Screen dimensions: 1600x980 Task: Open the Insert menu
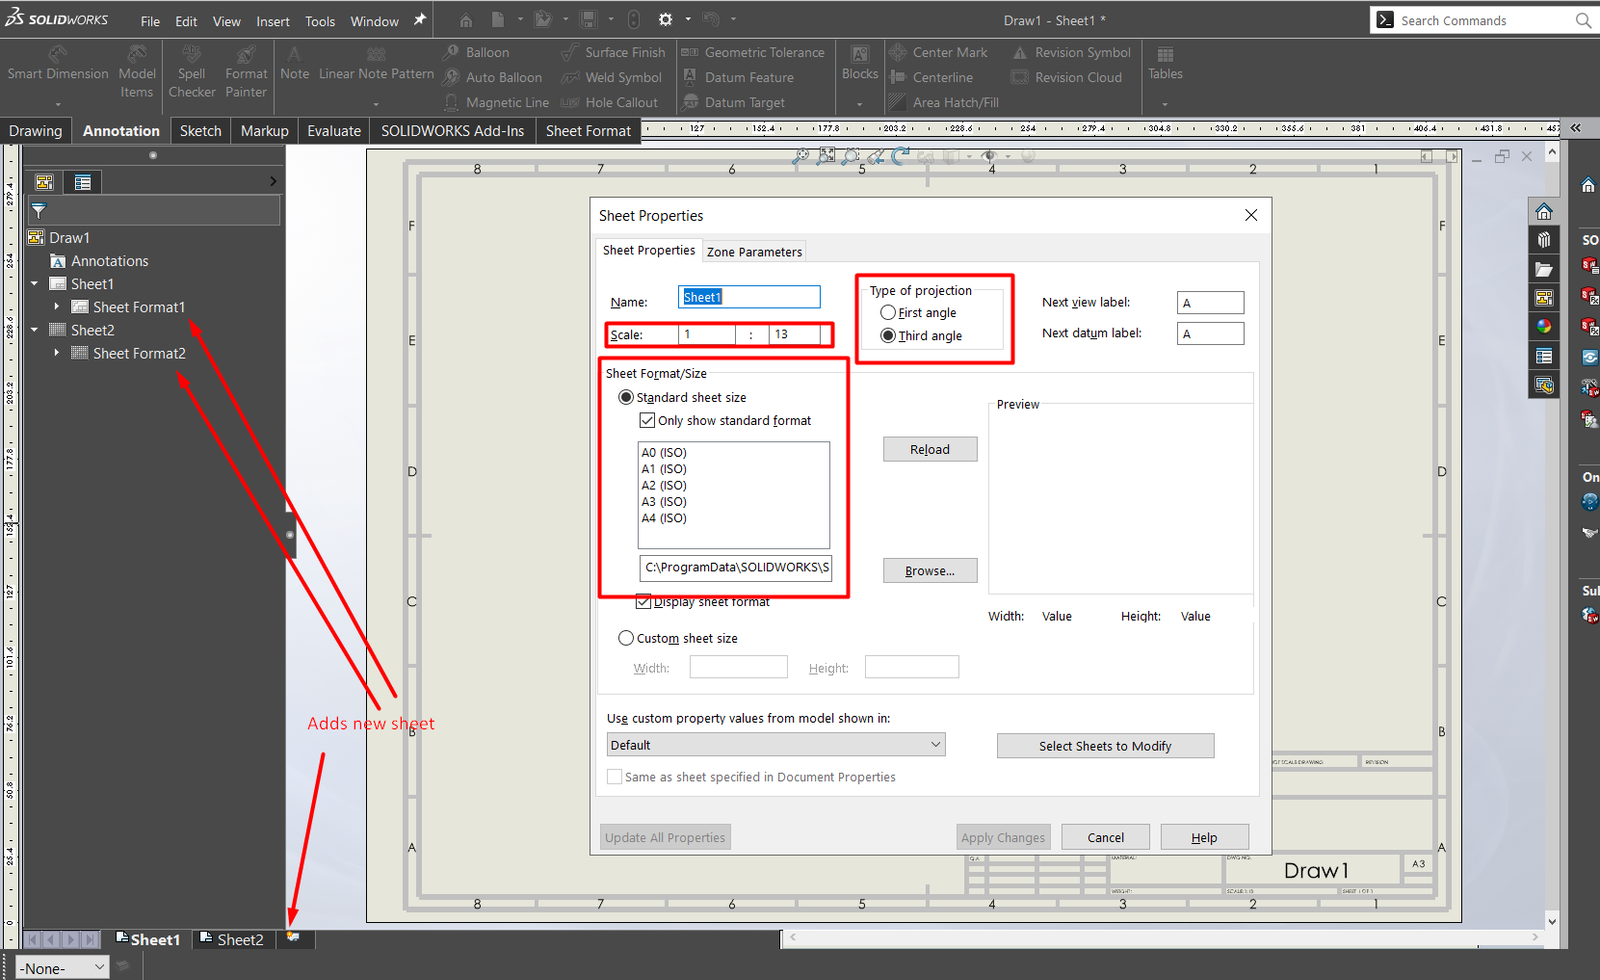click(272, 21)
